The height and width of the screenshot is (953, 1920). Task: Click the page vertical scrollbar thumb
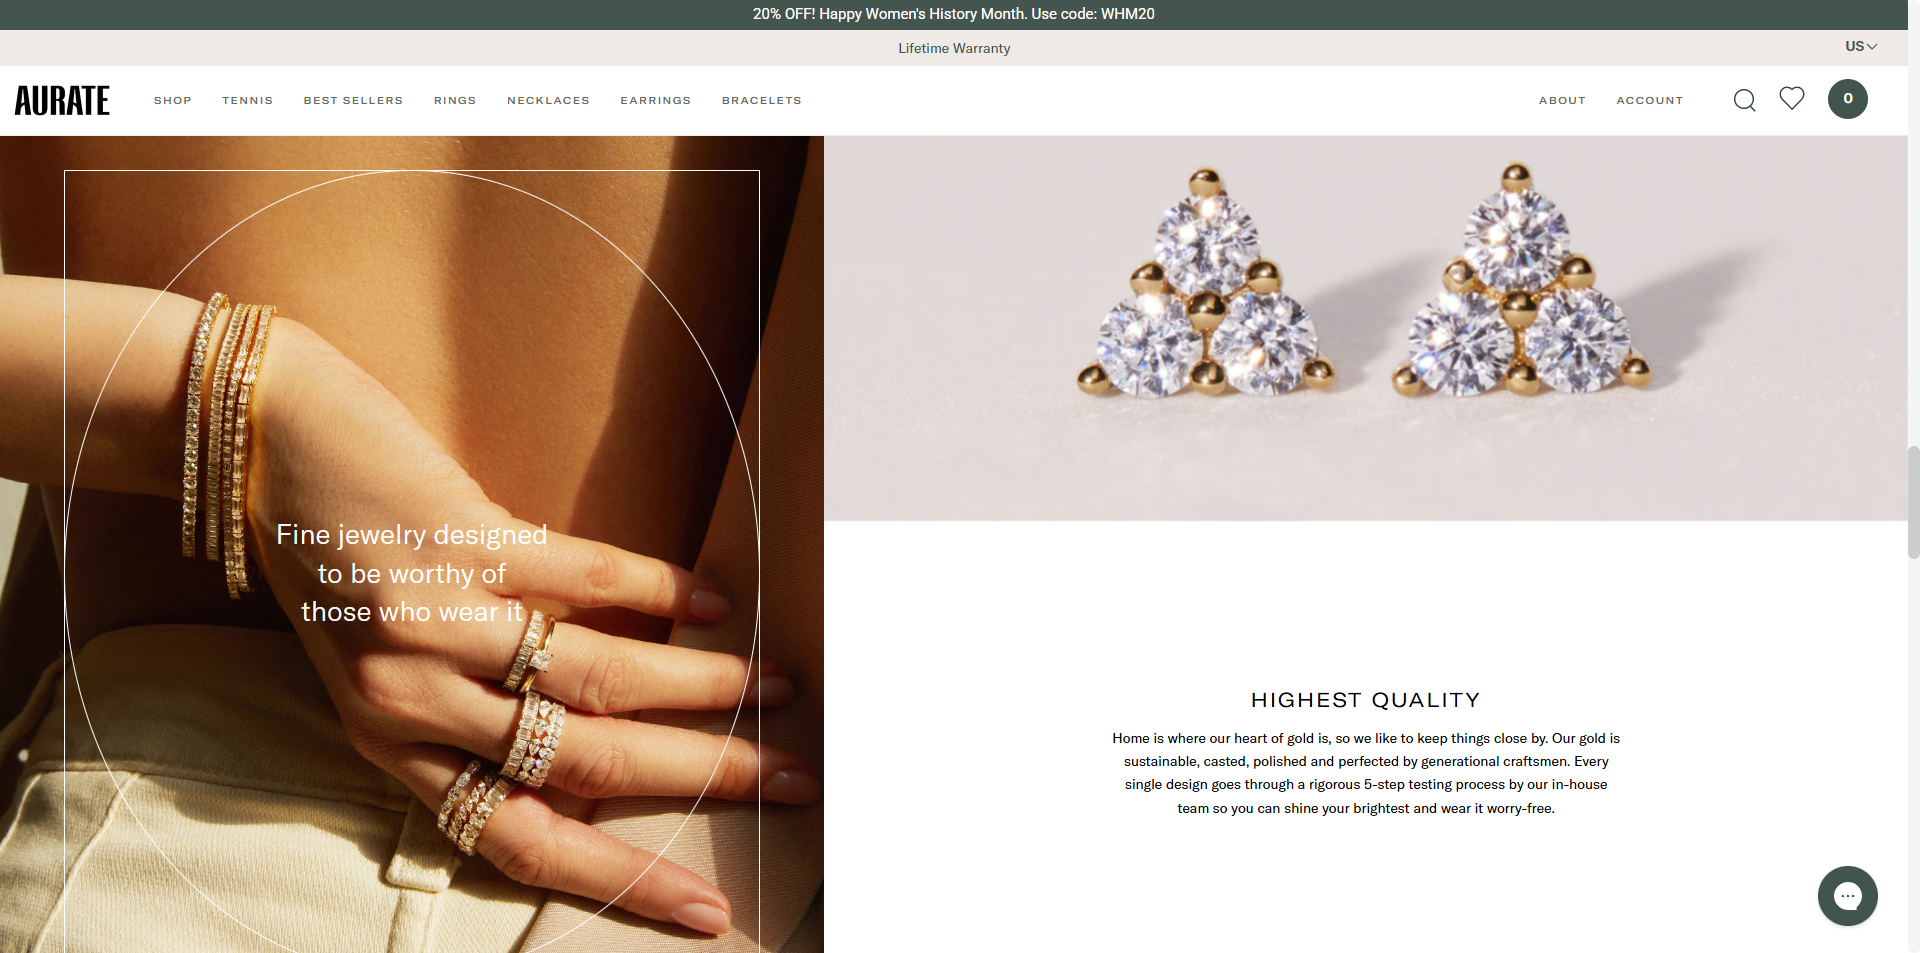(x=1914, y=502)
